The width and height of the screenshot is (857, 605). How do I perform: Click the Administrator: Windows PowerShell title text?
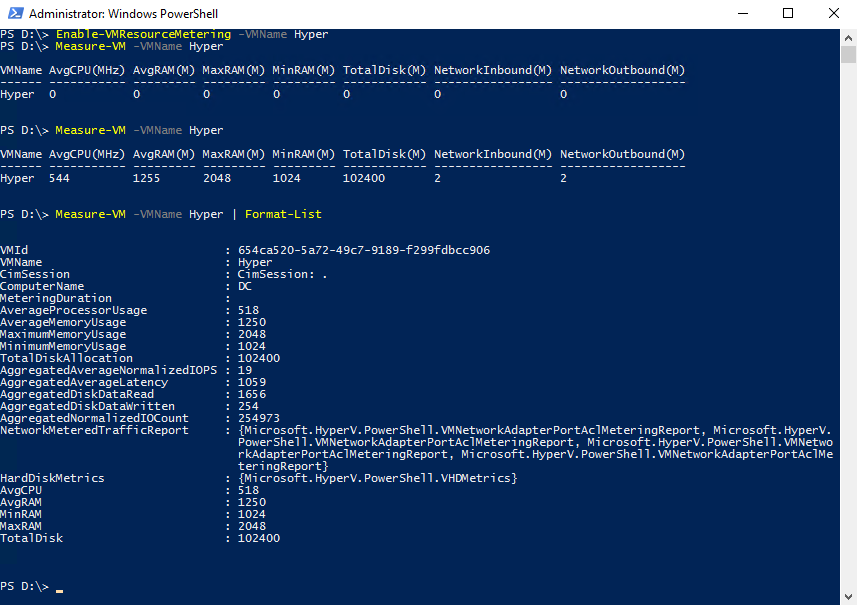pos(124,14)
